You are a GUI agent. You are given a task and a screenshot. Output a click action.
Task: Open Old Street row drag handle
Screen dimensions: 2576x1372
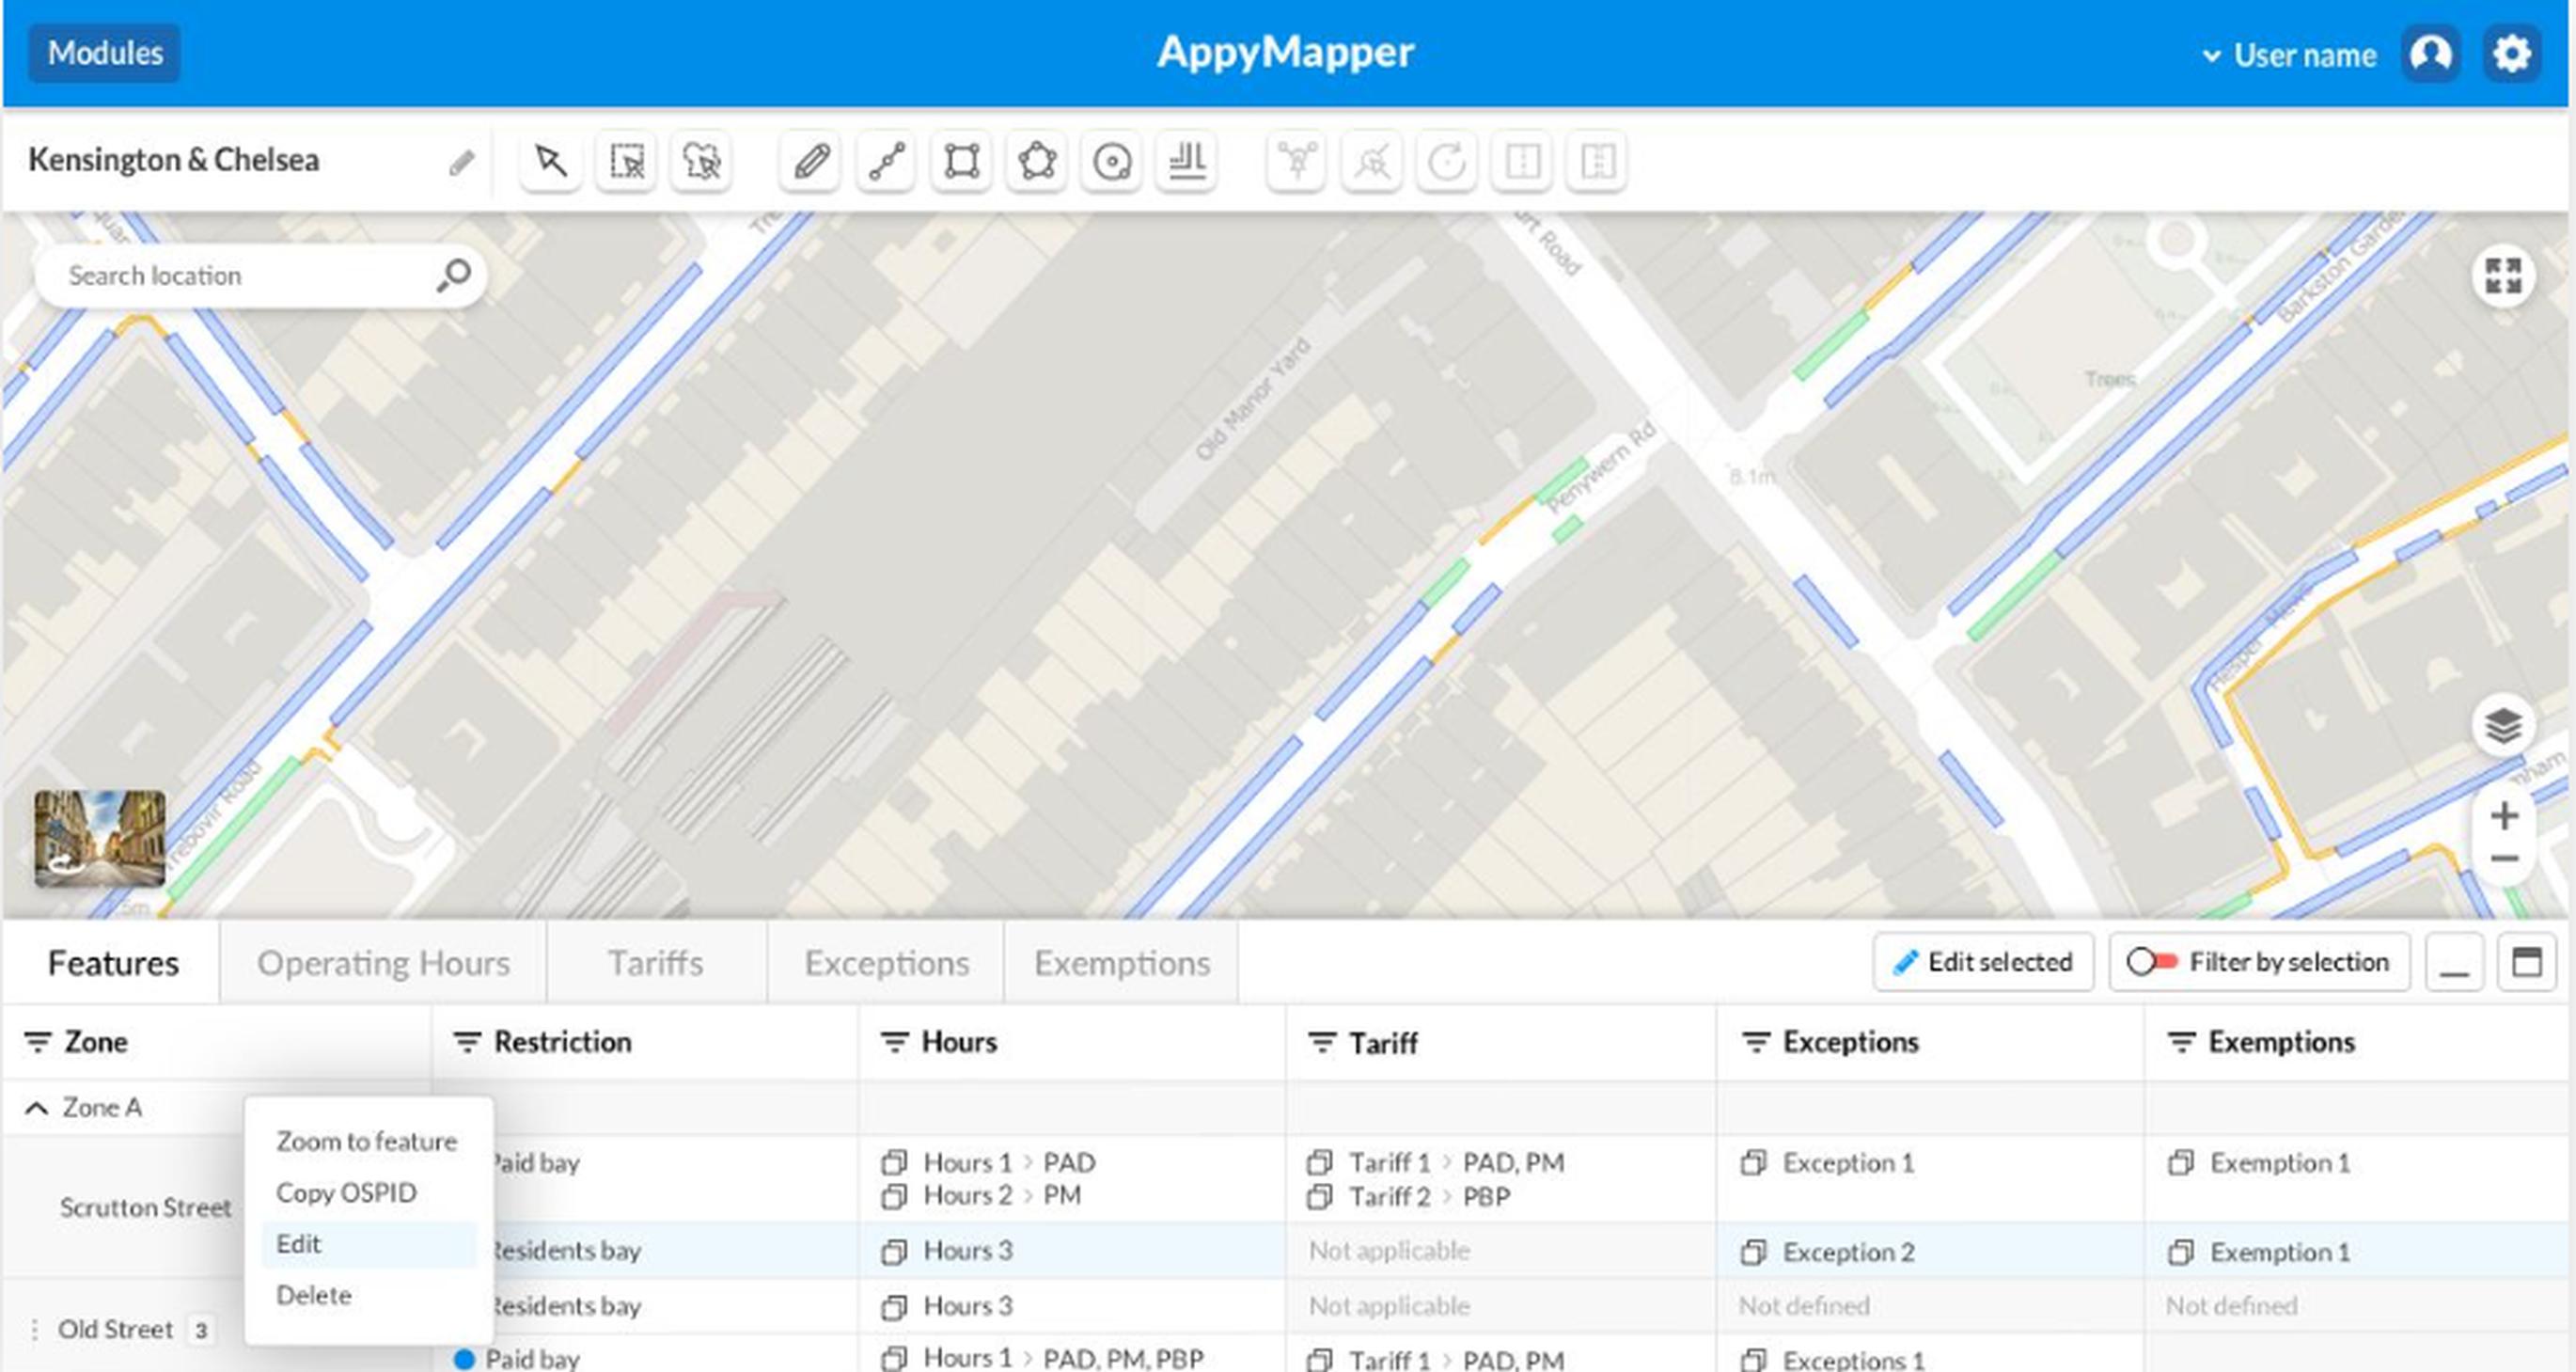click(x=35, y=1330)
